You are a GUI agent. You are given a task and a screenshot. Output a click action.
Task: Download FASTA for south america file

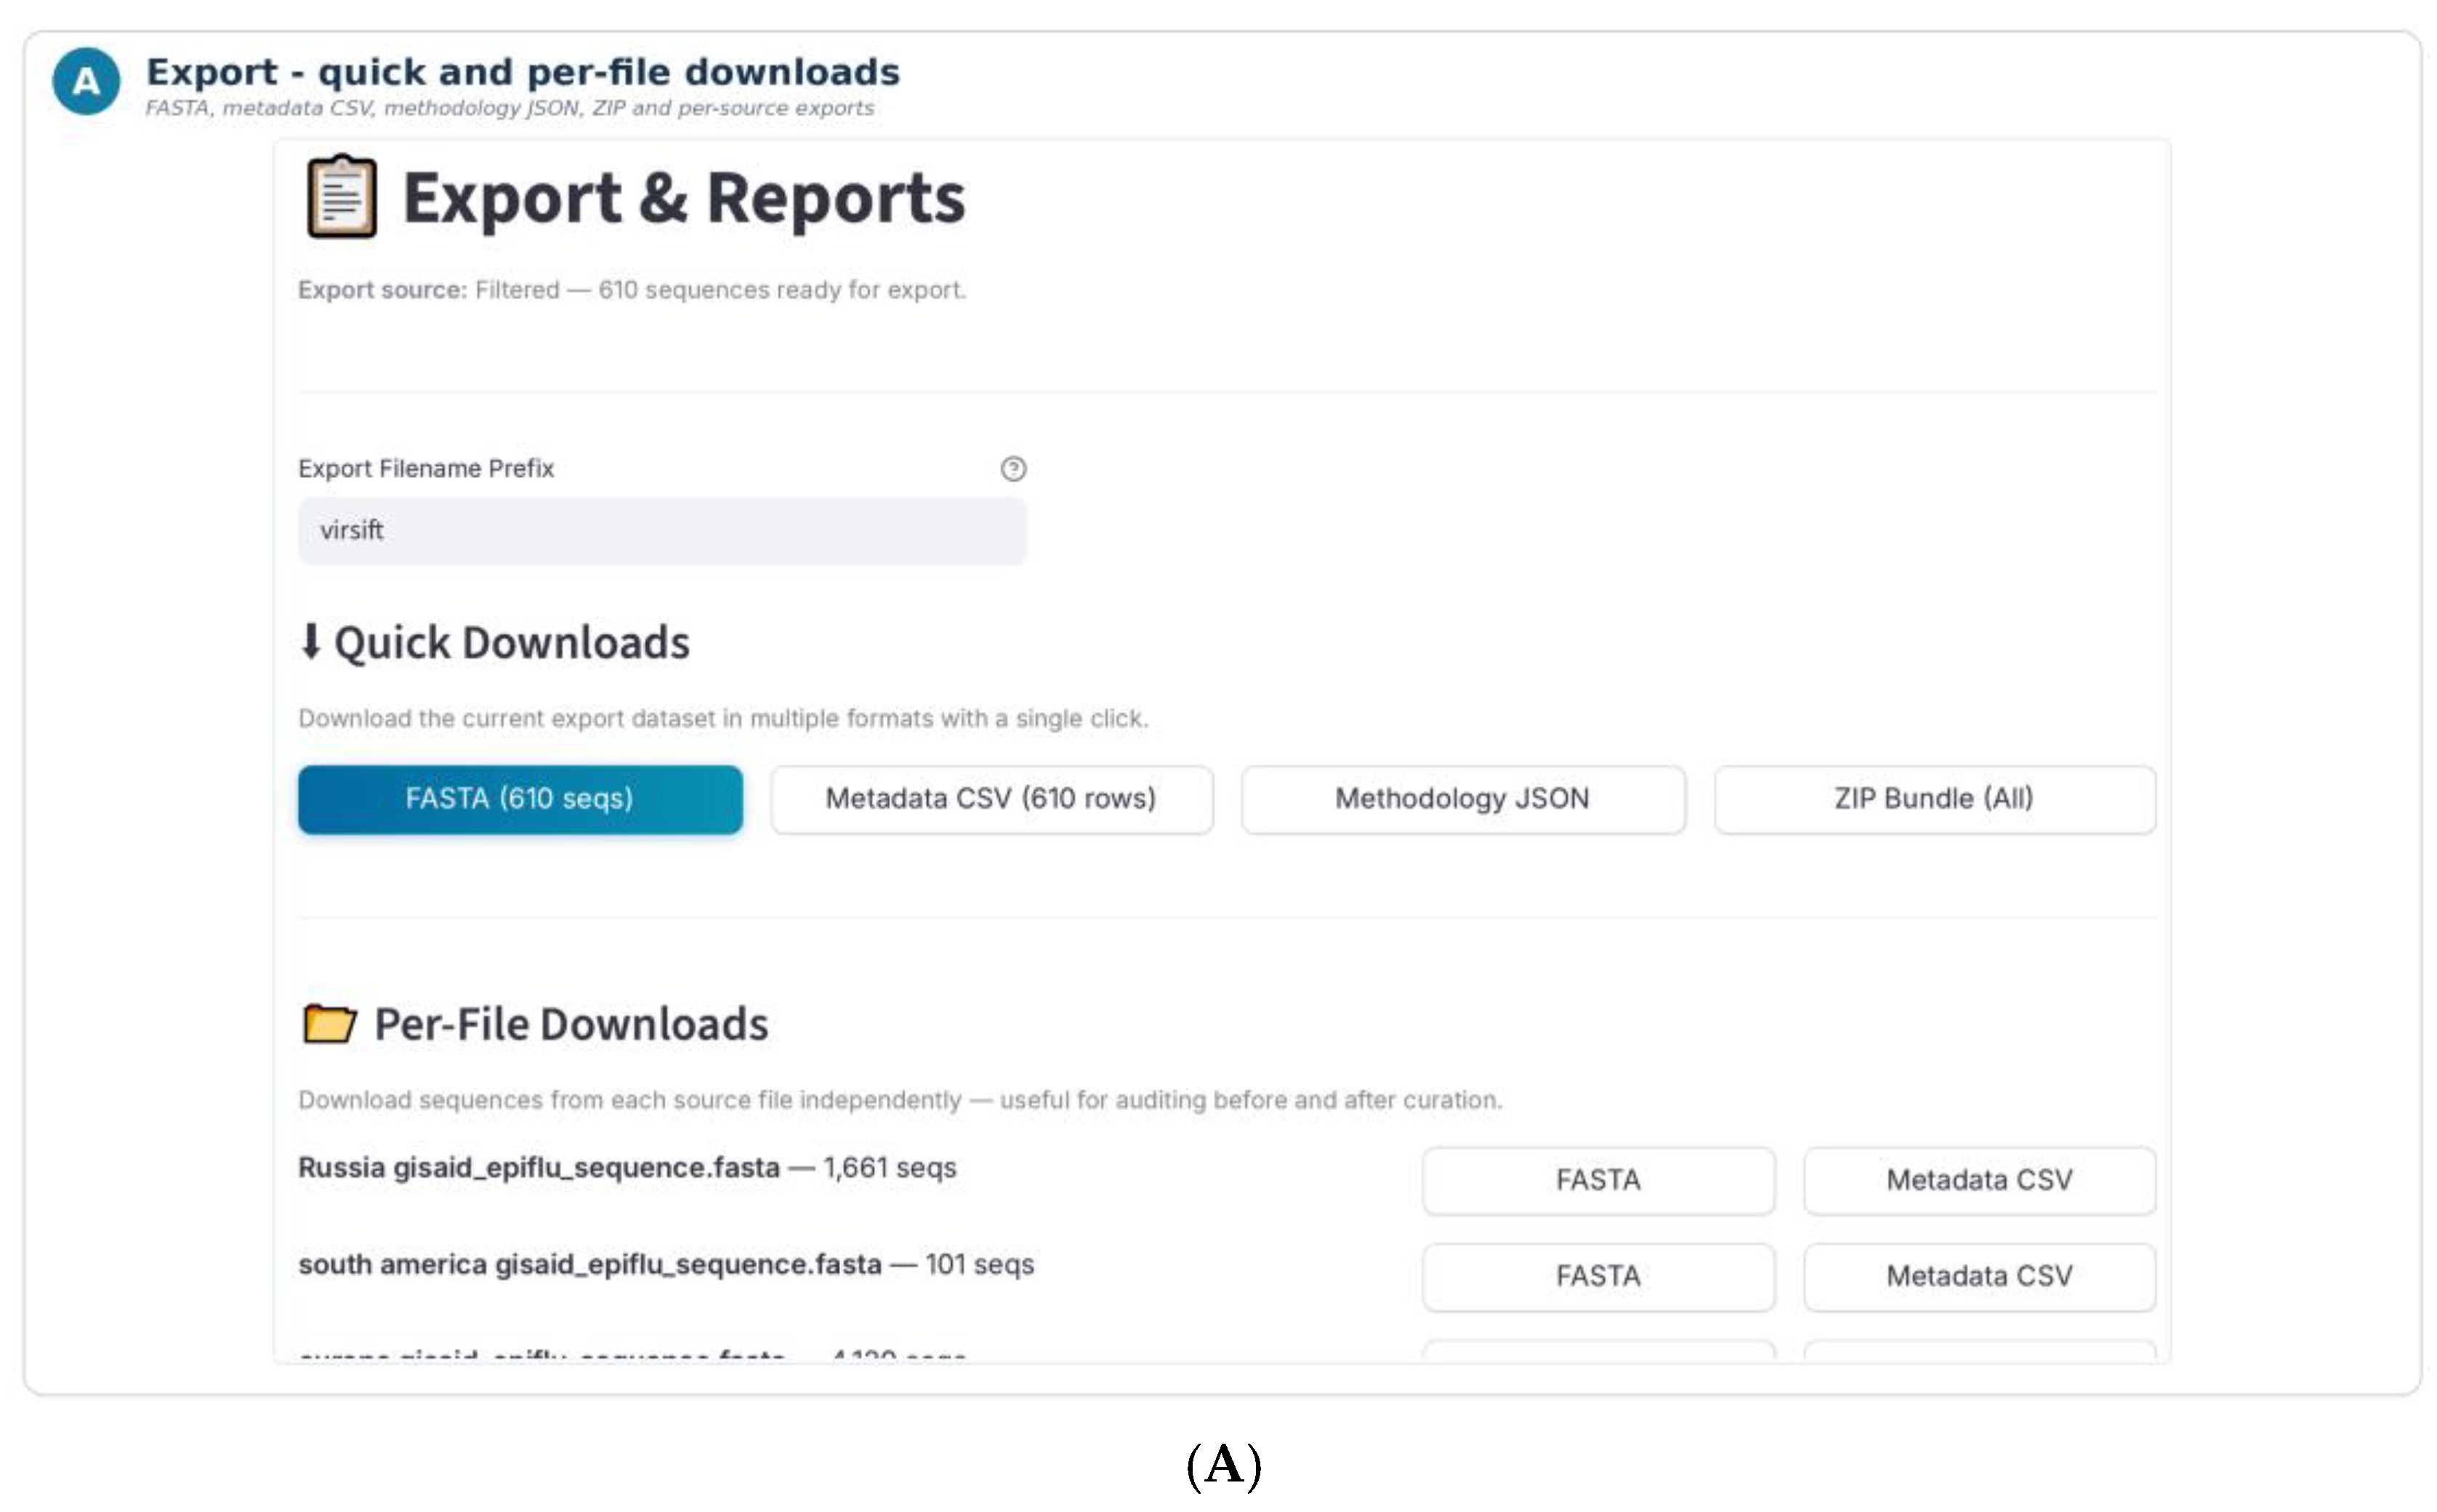tap(1598, 1276)
